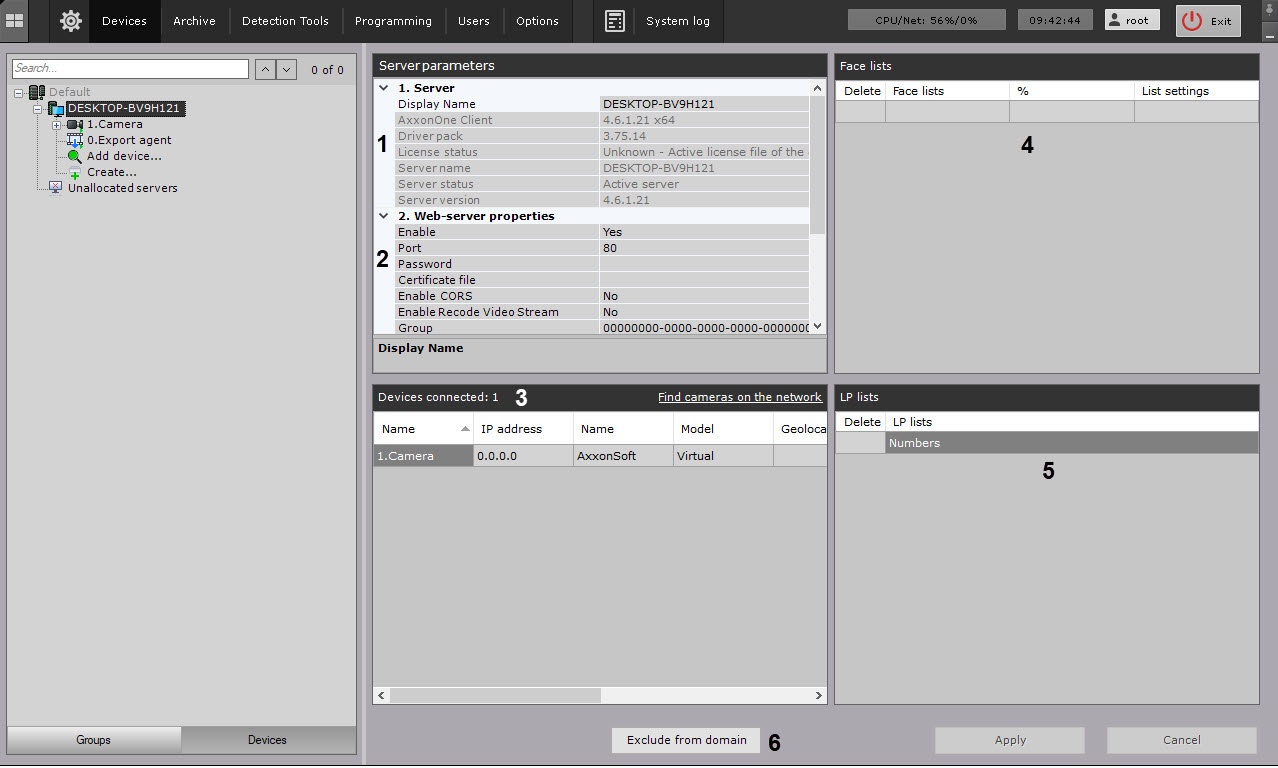
Task: Expand the 1.Camera tree node
Action: (57, 125)
